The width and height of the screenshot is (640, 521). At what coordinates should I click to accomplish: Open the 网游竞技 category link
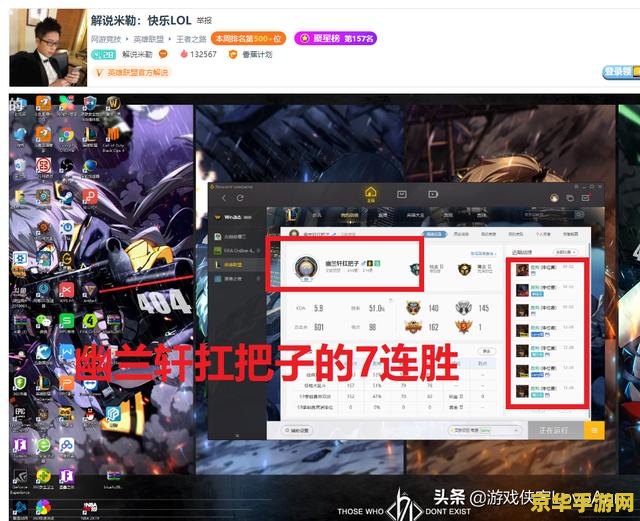[x=106, y=39]
